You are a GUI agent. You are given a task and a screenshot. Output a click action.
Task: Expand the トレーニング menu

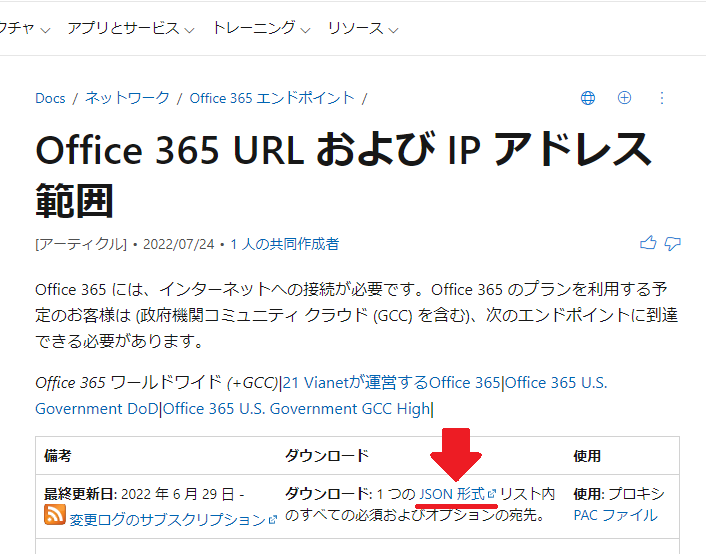pyautogui.click(x=261, y=29)
